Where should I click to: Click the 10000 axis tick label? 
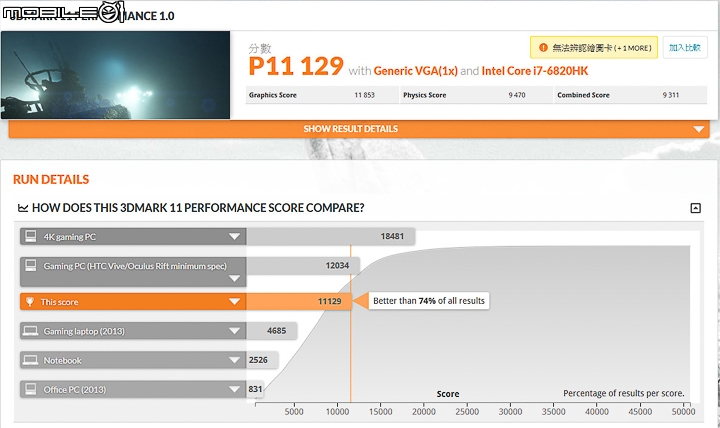click(338, 412)
